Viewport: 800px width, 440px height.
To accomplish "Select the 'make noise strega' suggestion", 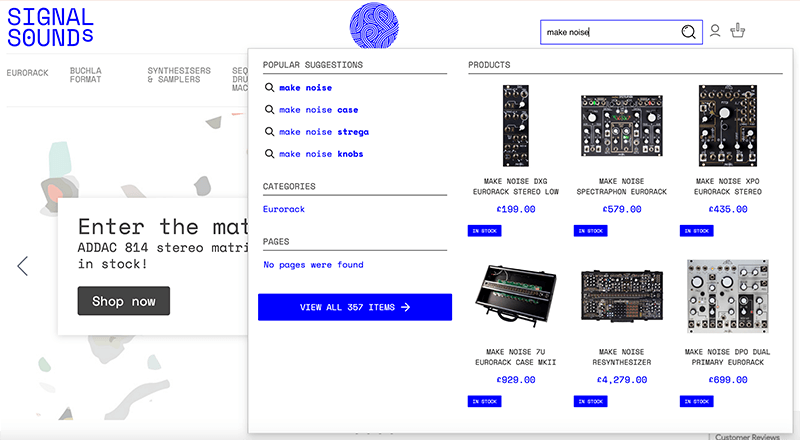I will [x=324, y=132].
